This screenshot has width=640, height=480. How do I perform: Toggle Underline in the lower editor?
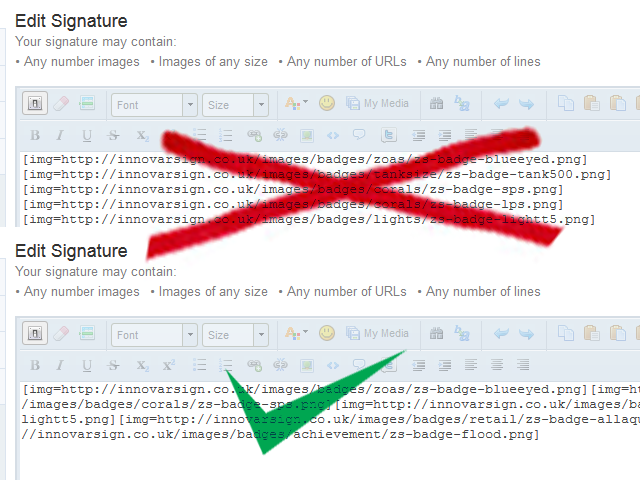[86, 365]
